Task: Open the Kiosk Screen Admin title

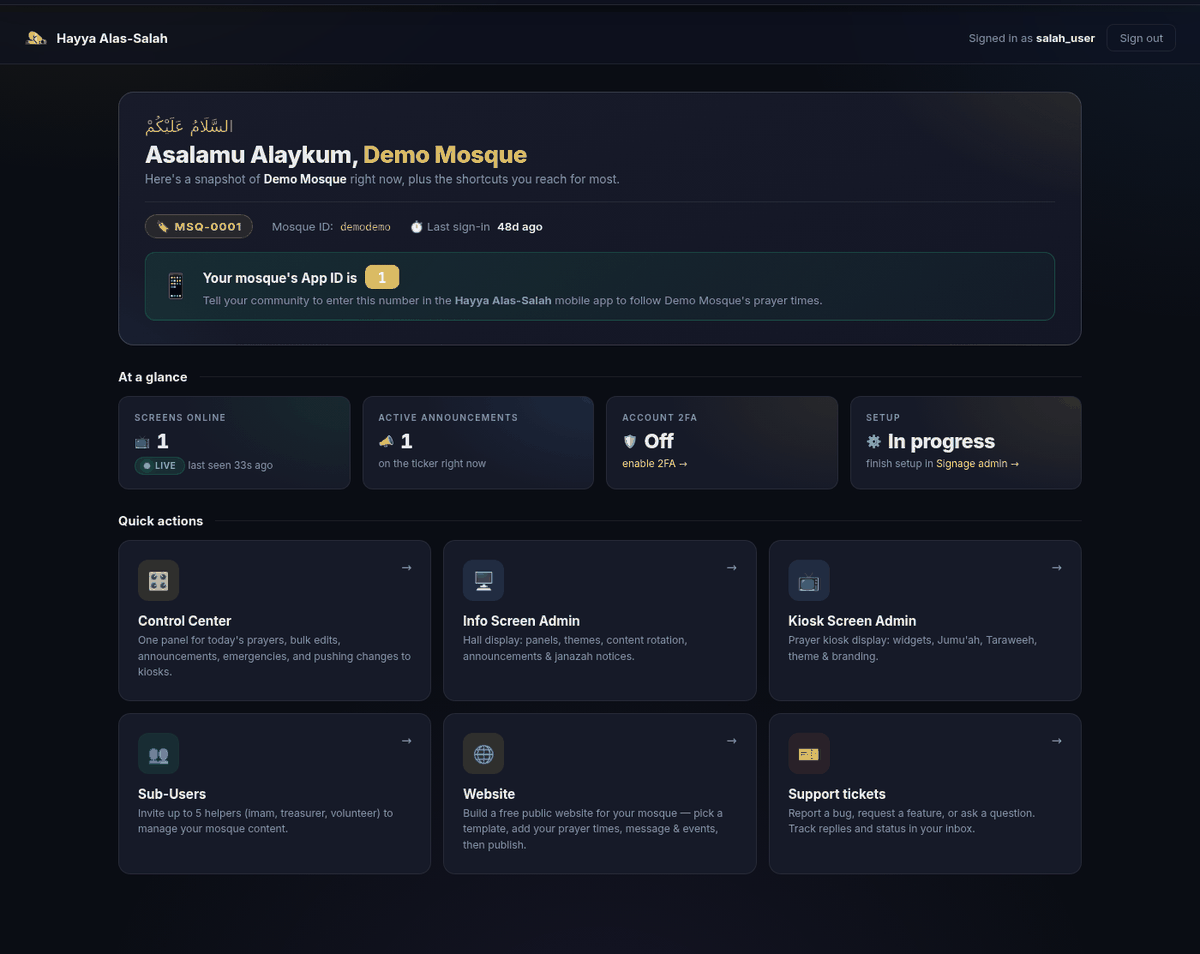Action: [x=852, y=621]
